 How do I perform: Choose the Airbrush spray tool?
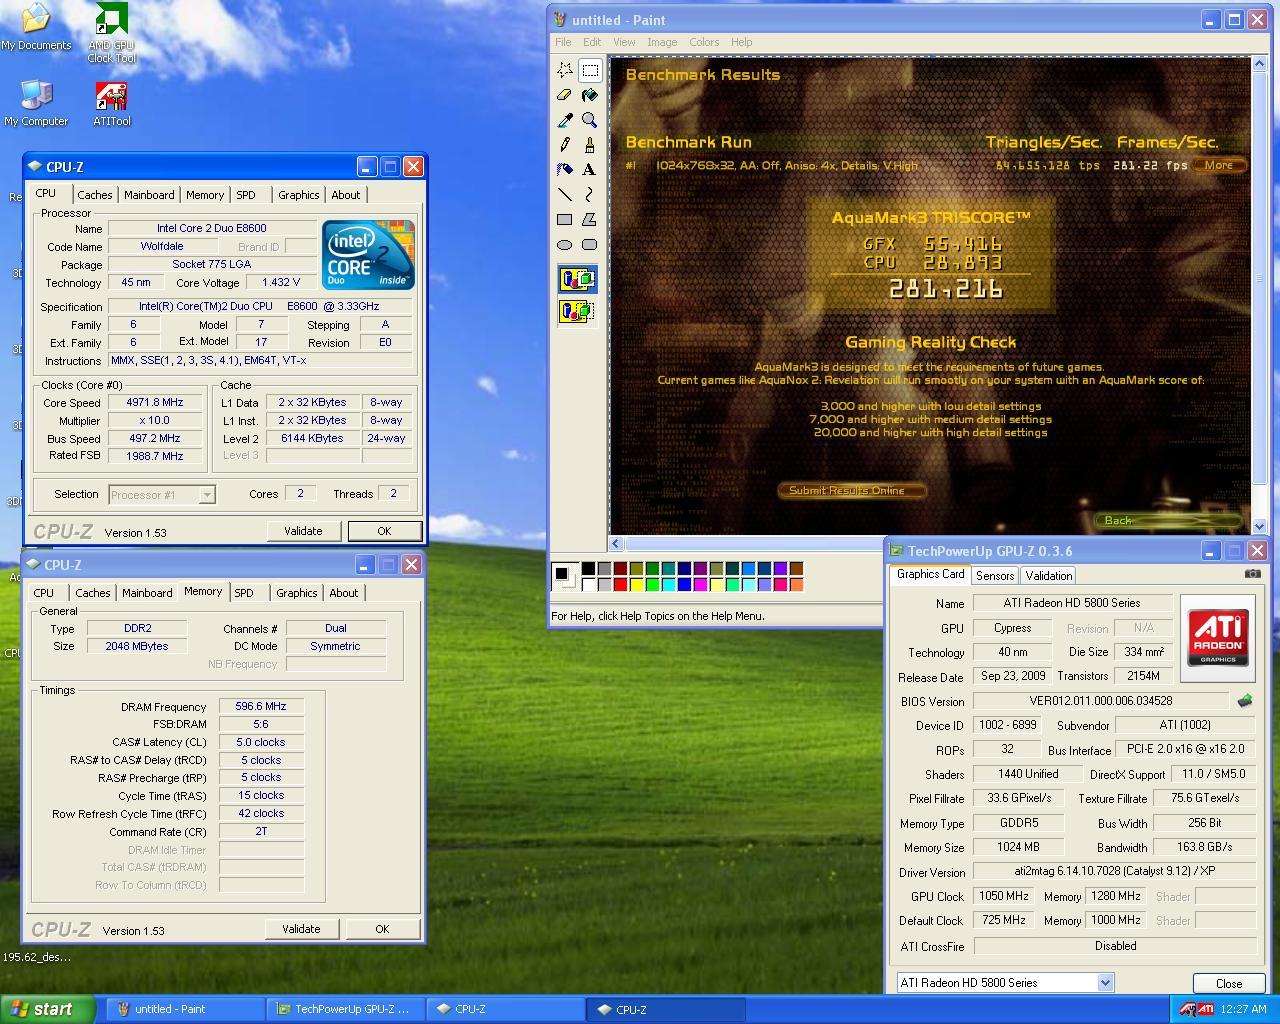coord(565,170)
